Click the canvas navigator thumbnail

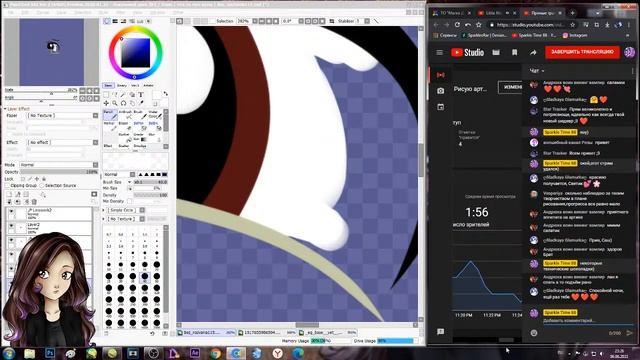pyautogui.click(x=52, y=52)
